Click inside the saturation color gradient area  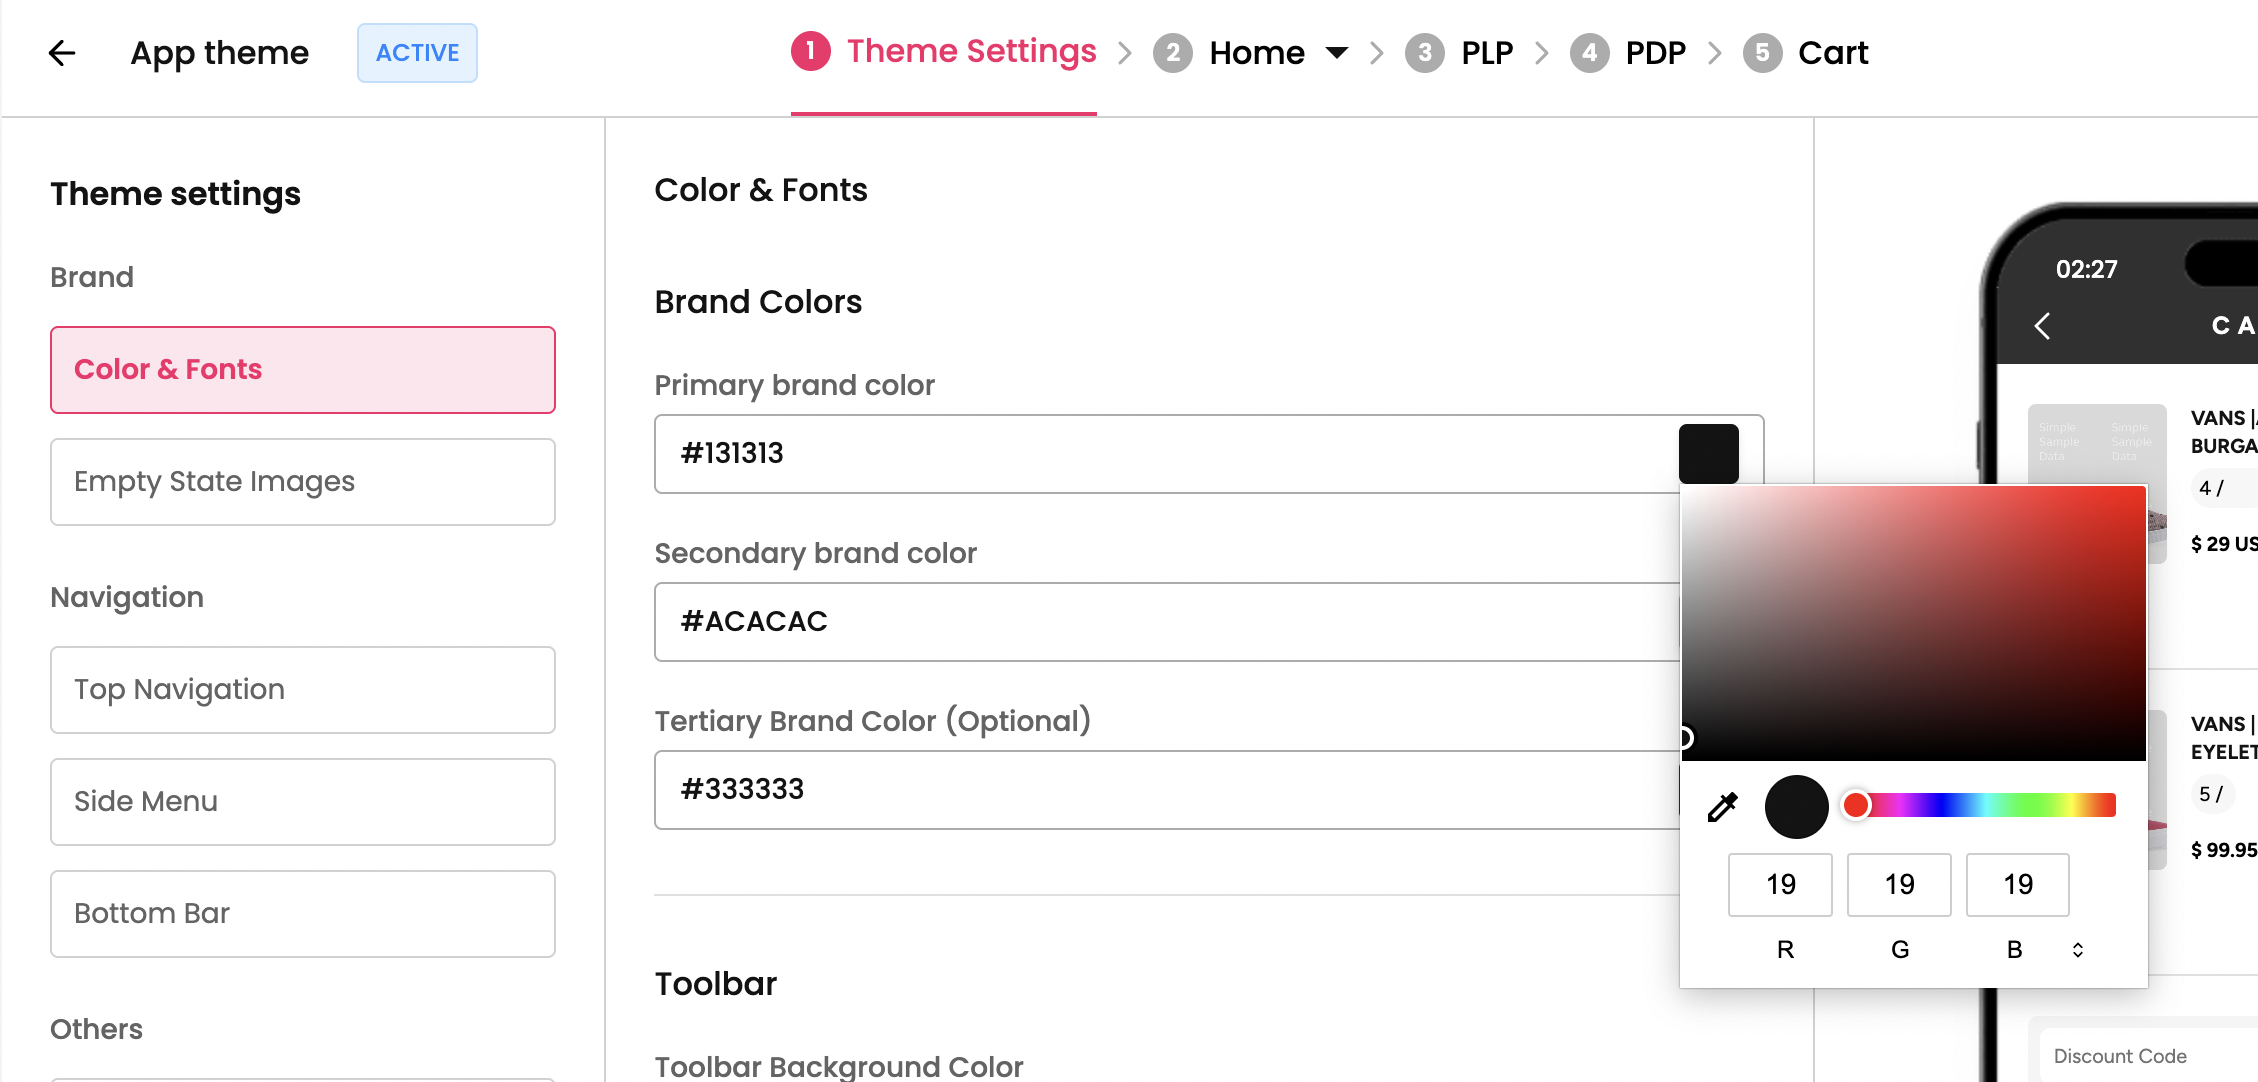(1912, 622)
